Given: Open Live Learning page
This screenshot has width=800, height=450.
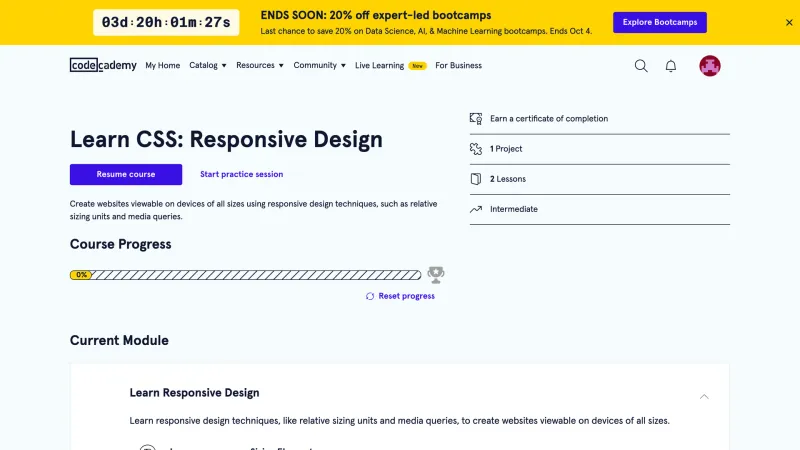Looking at the screenshot, I should (x=380, y=65).
